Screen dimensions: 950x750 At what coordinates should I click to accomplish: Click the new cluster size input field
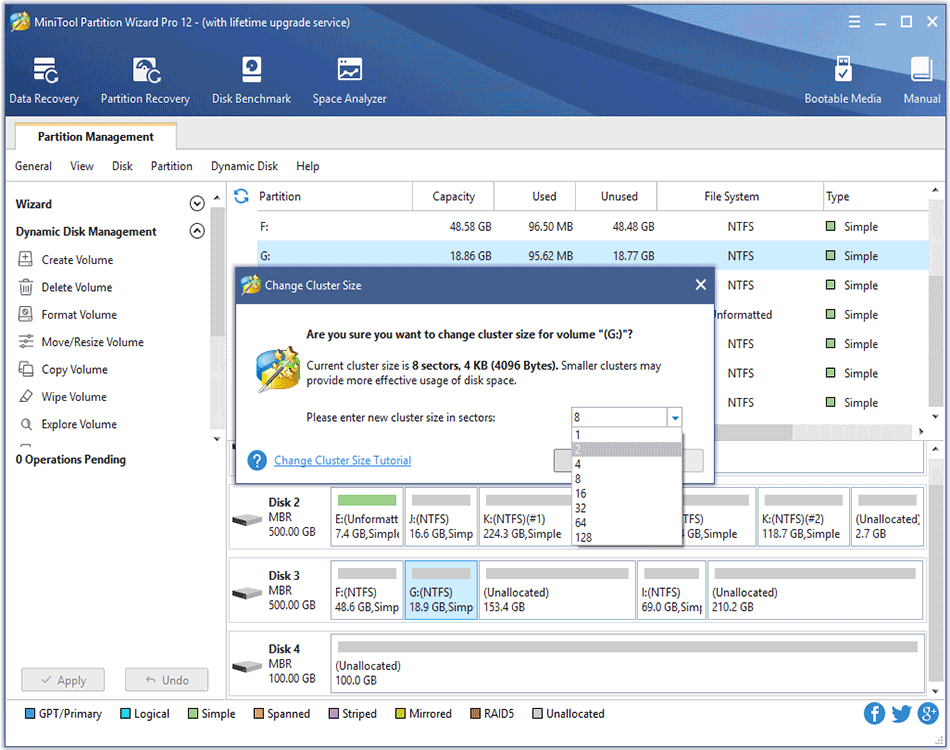[619, 417]
